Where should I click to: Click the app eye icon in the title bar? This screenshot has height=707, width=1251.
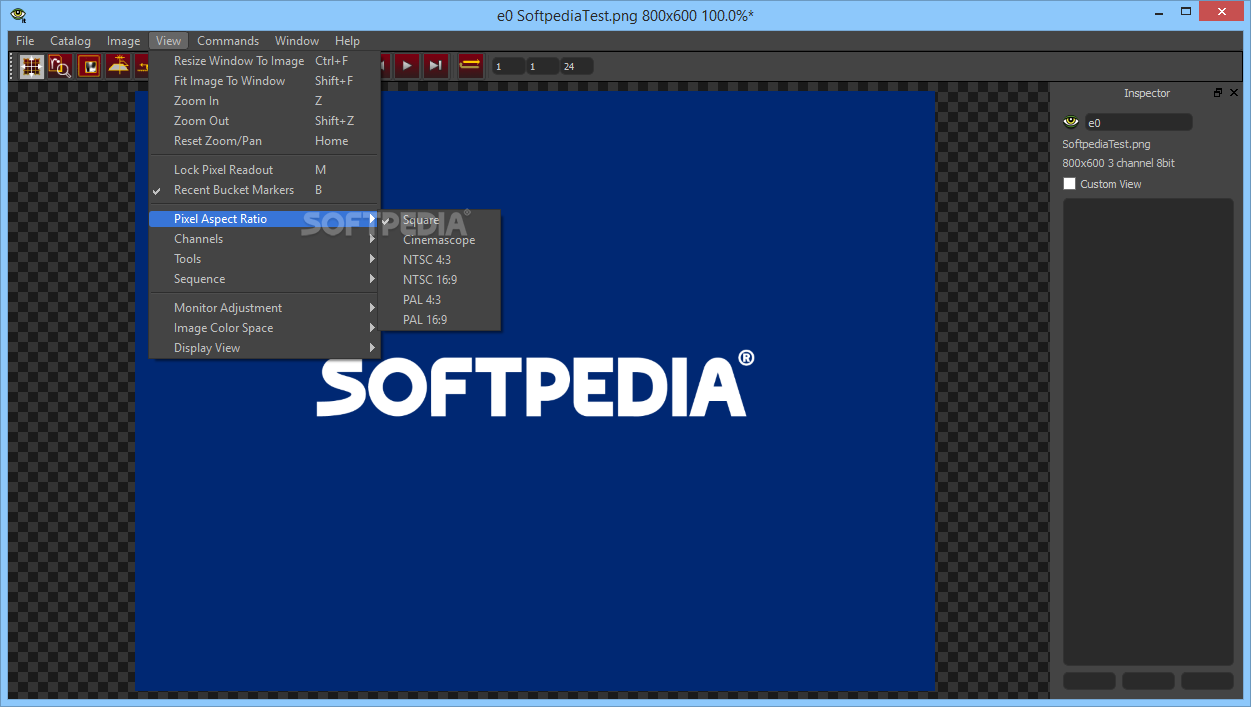coord(17,14)
